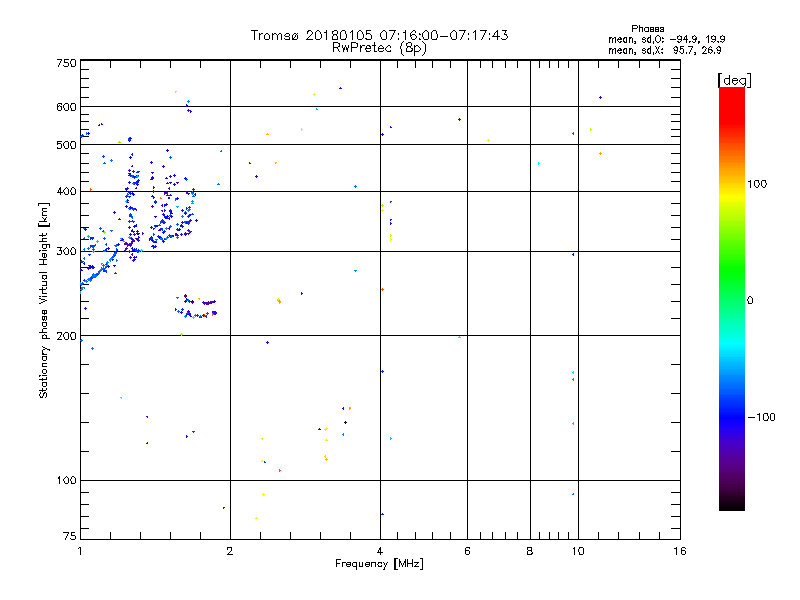Click the '600' height tick label
This screenshot has width=800, height=600.
coord(66,107)
